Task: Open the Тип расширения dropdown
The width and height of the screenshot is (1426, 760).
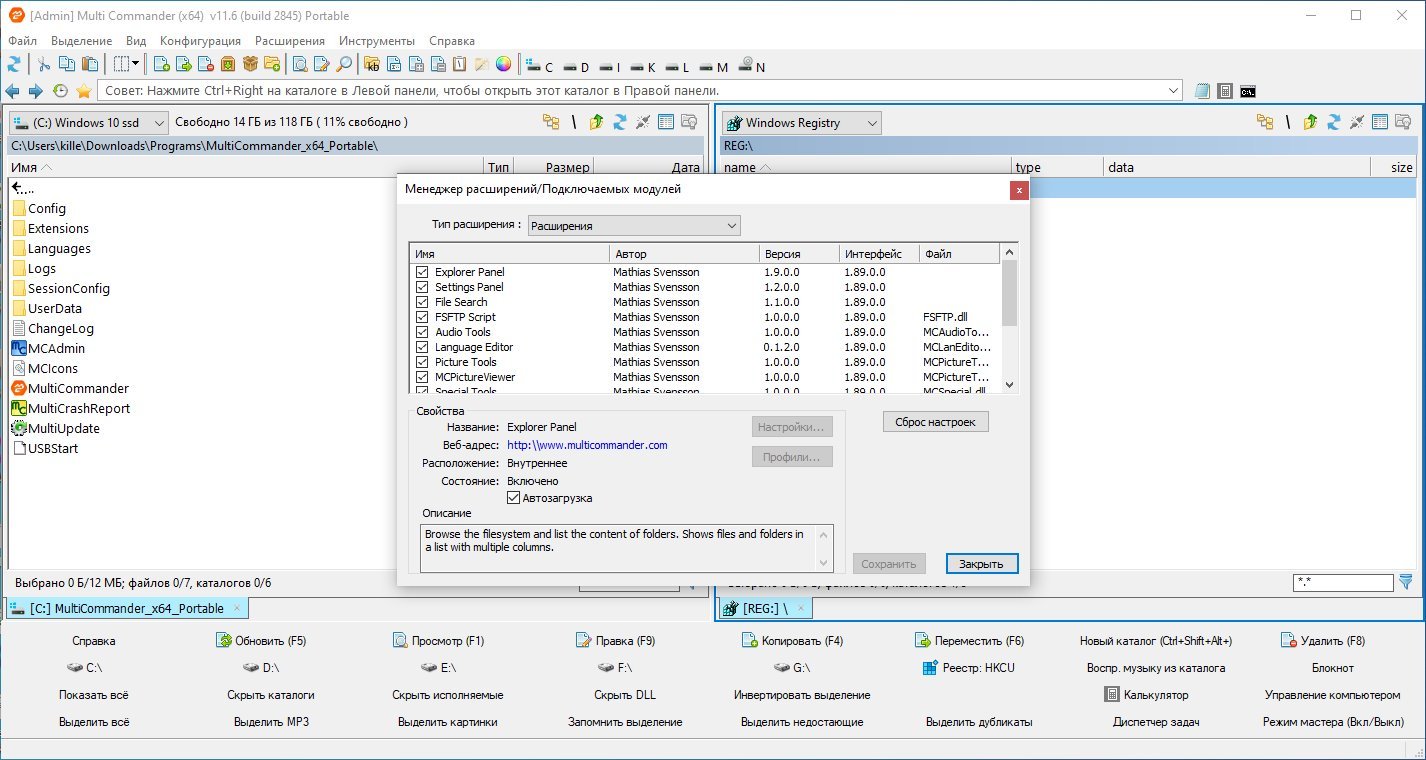Action: click(x=634, y=225)
